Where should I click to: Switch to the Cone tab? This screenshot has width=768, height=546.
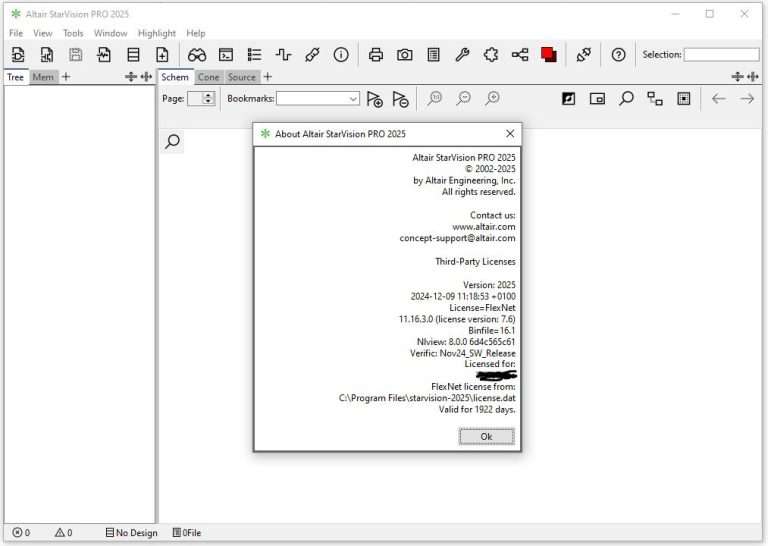208,77
